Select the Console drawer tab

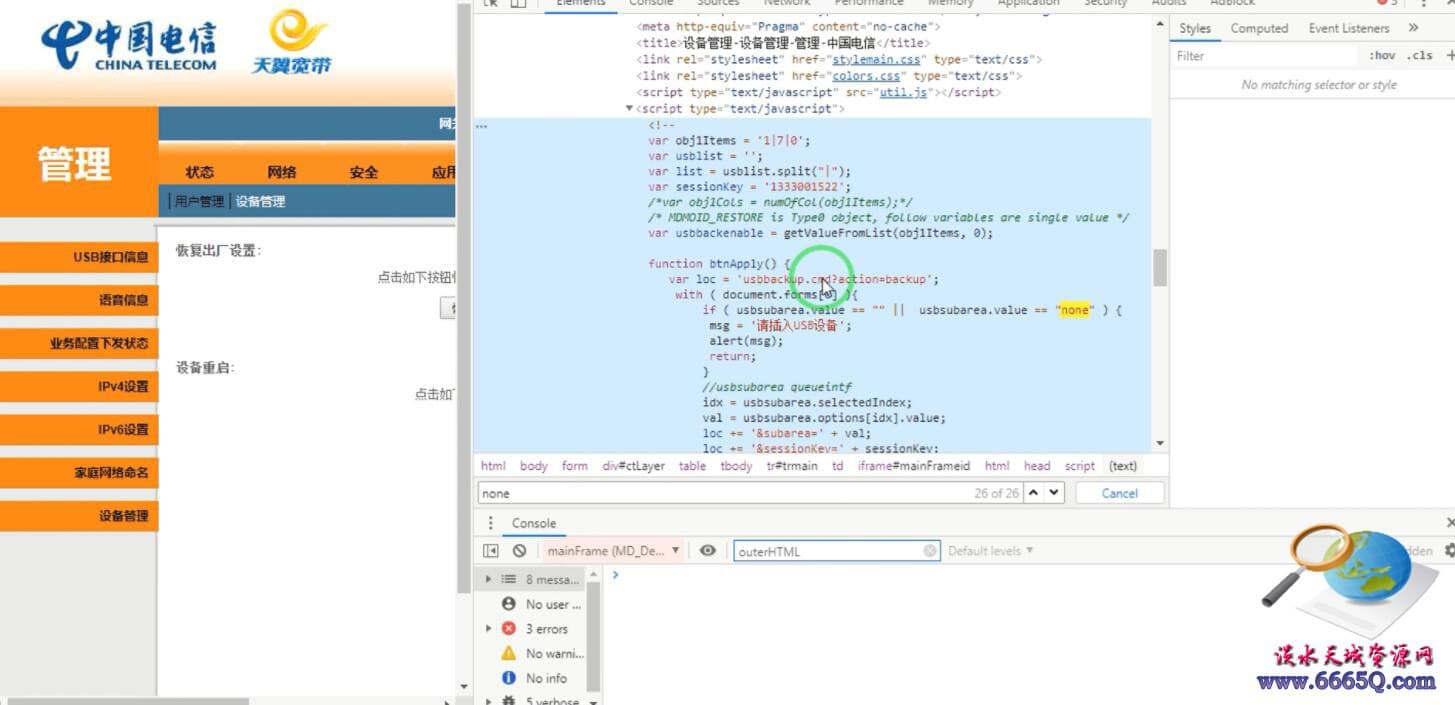point(534,523)
